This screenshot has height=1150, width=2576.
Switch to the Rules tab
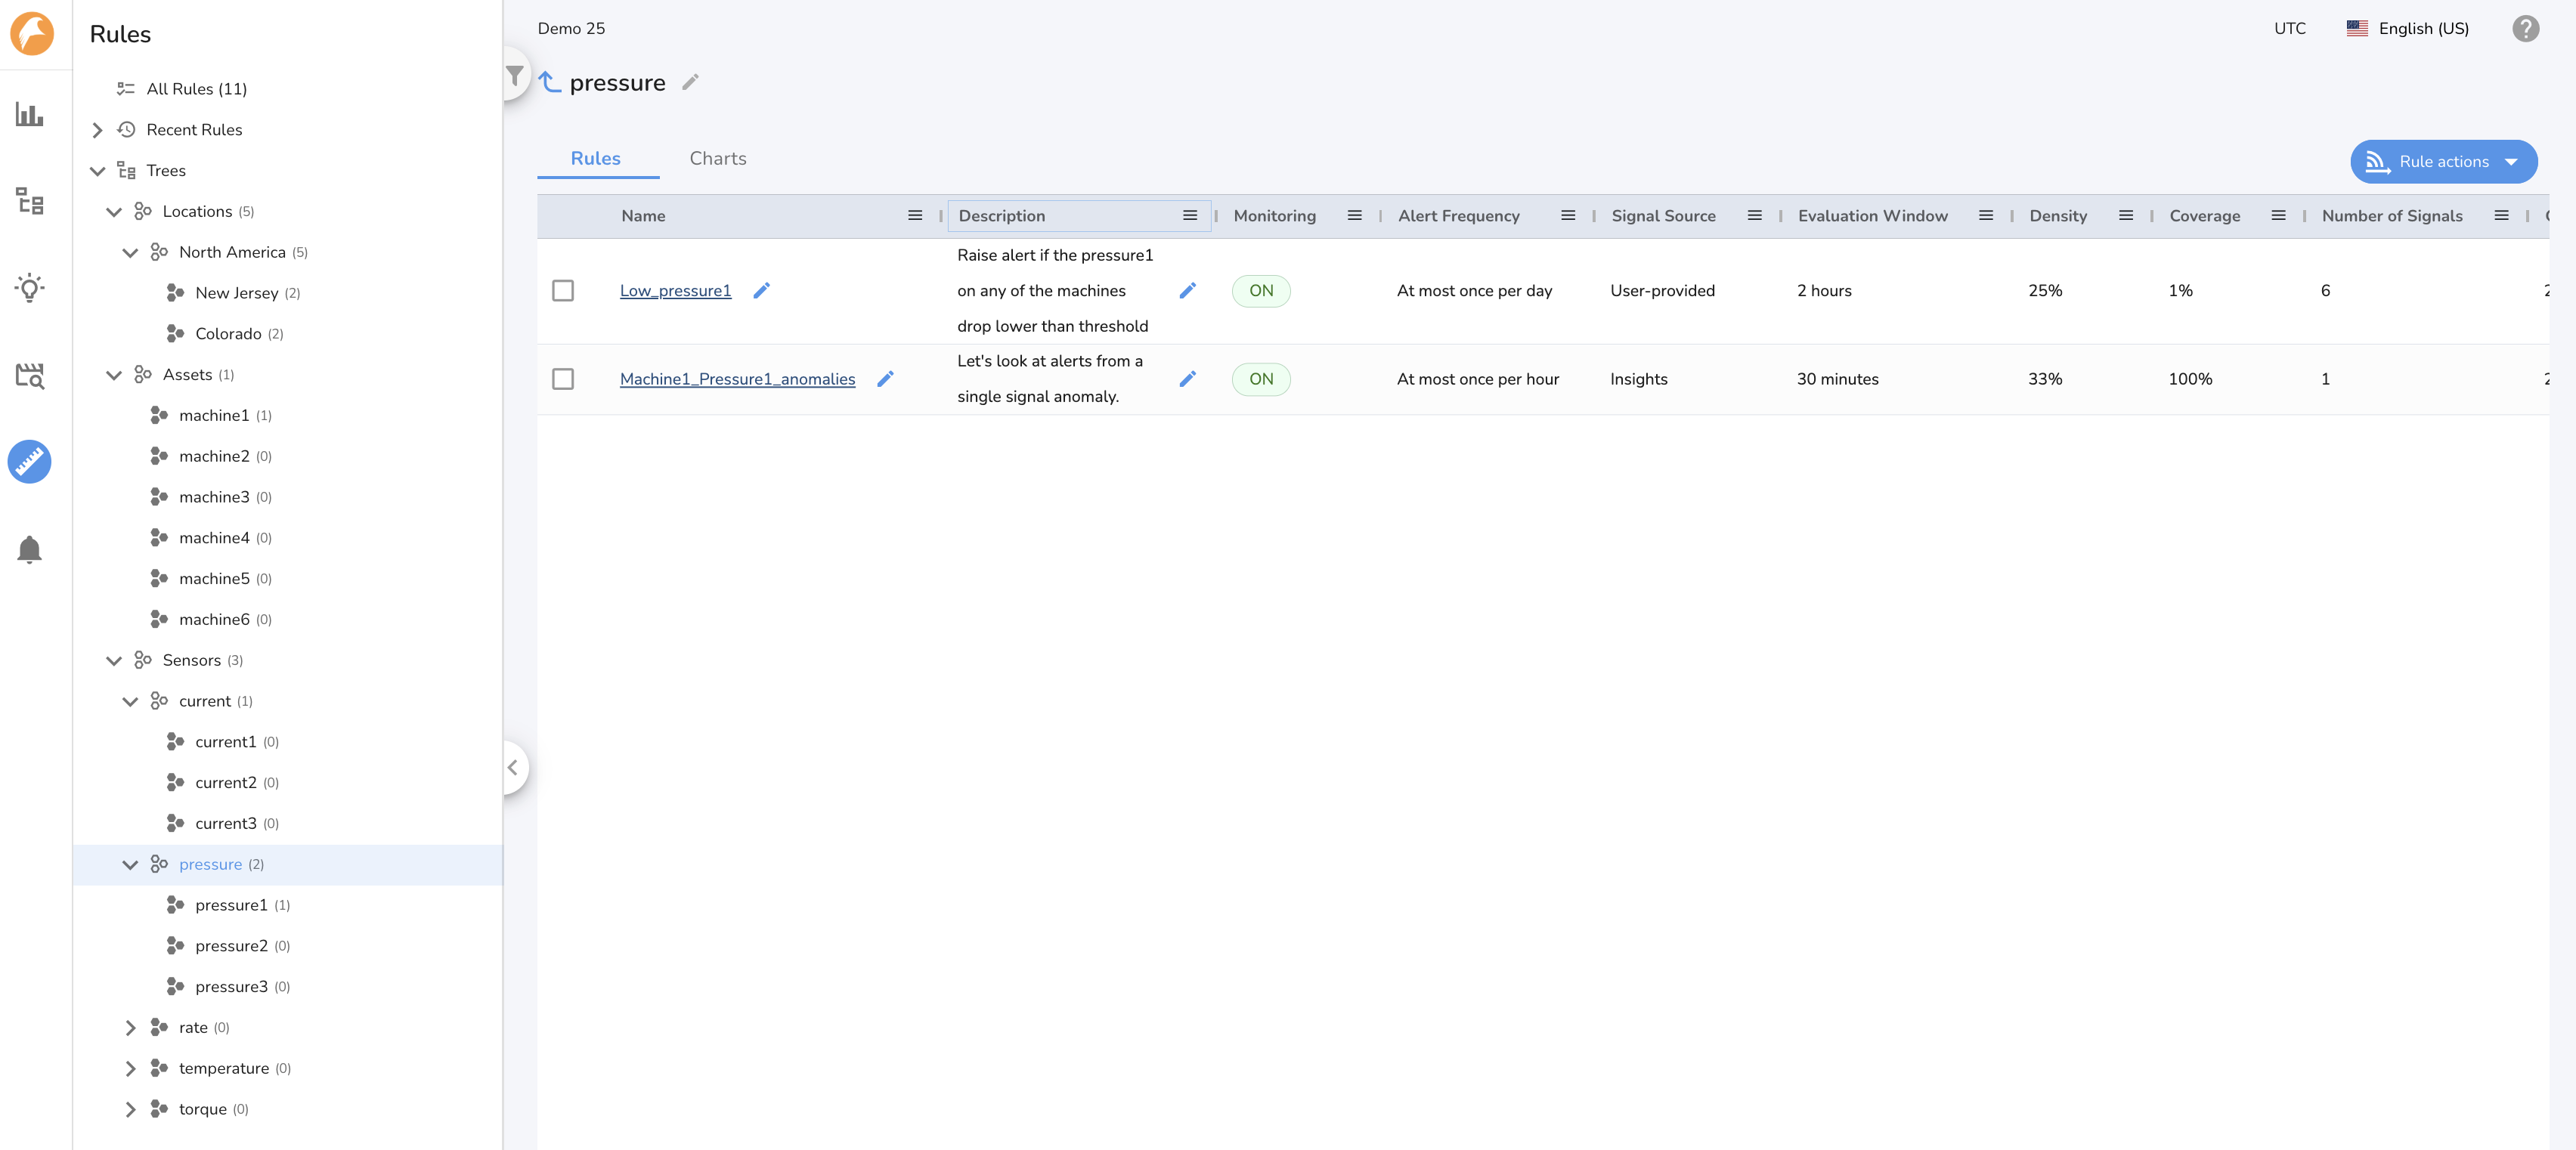(596, 158)
